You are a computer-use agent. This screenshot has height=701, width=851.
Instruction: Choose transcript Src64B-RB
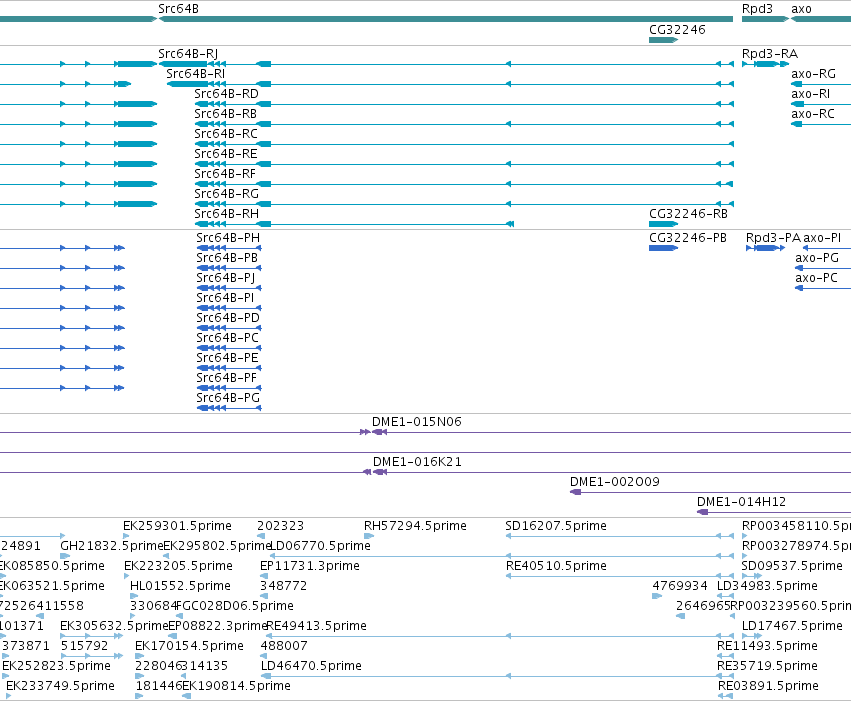tap(225, 114)
